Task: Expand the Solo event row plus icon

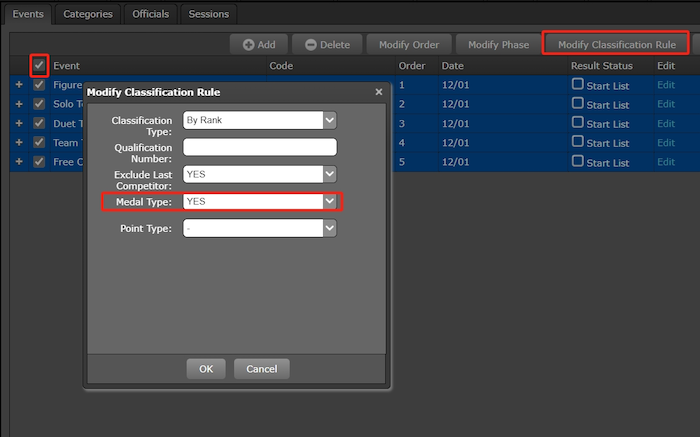Action: (x=18, y=104)
